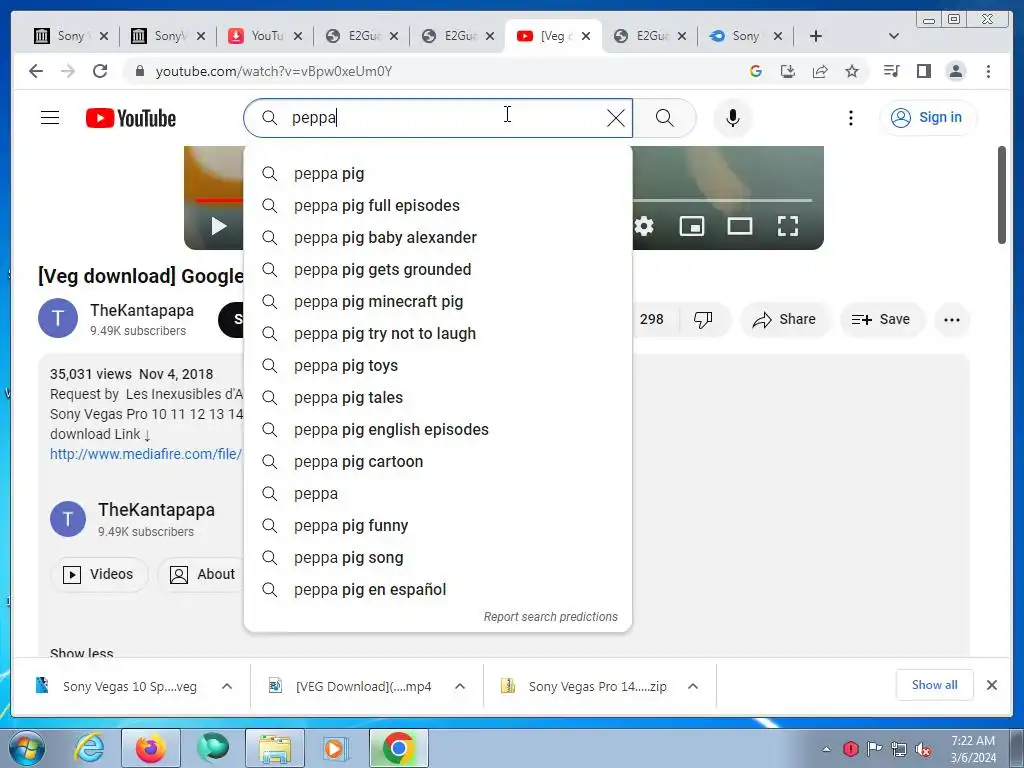Select 'peppa pig gets grounded' suggestion
1024x768 pixels.
pos(438,270)
